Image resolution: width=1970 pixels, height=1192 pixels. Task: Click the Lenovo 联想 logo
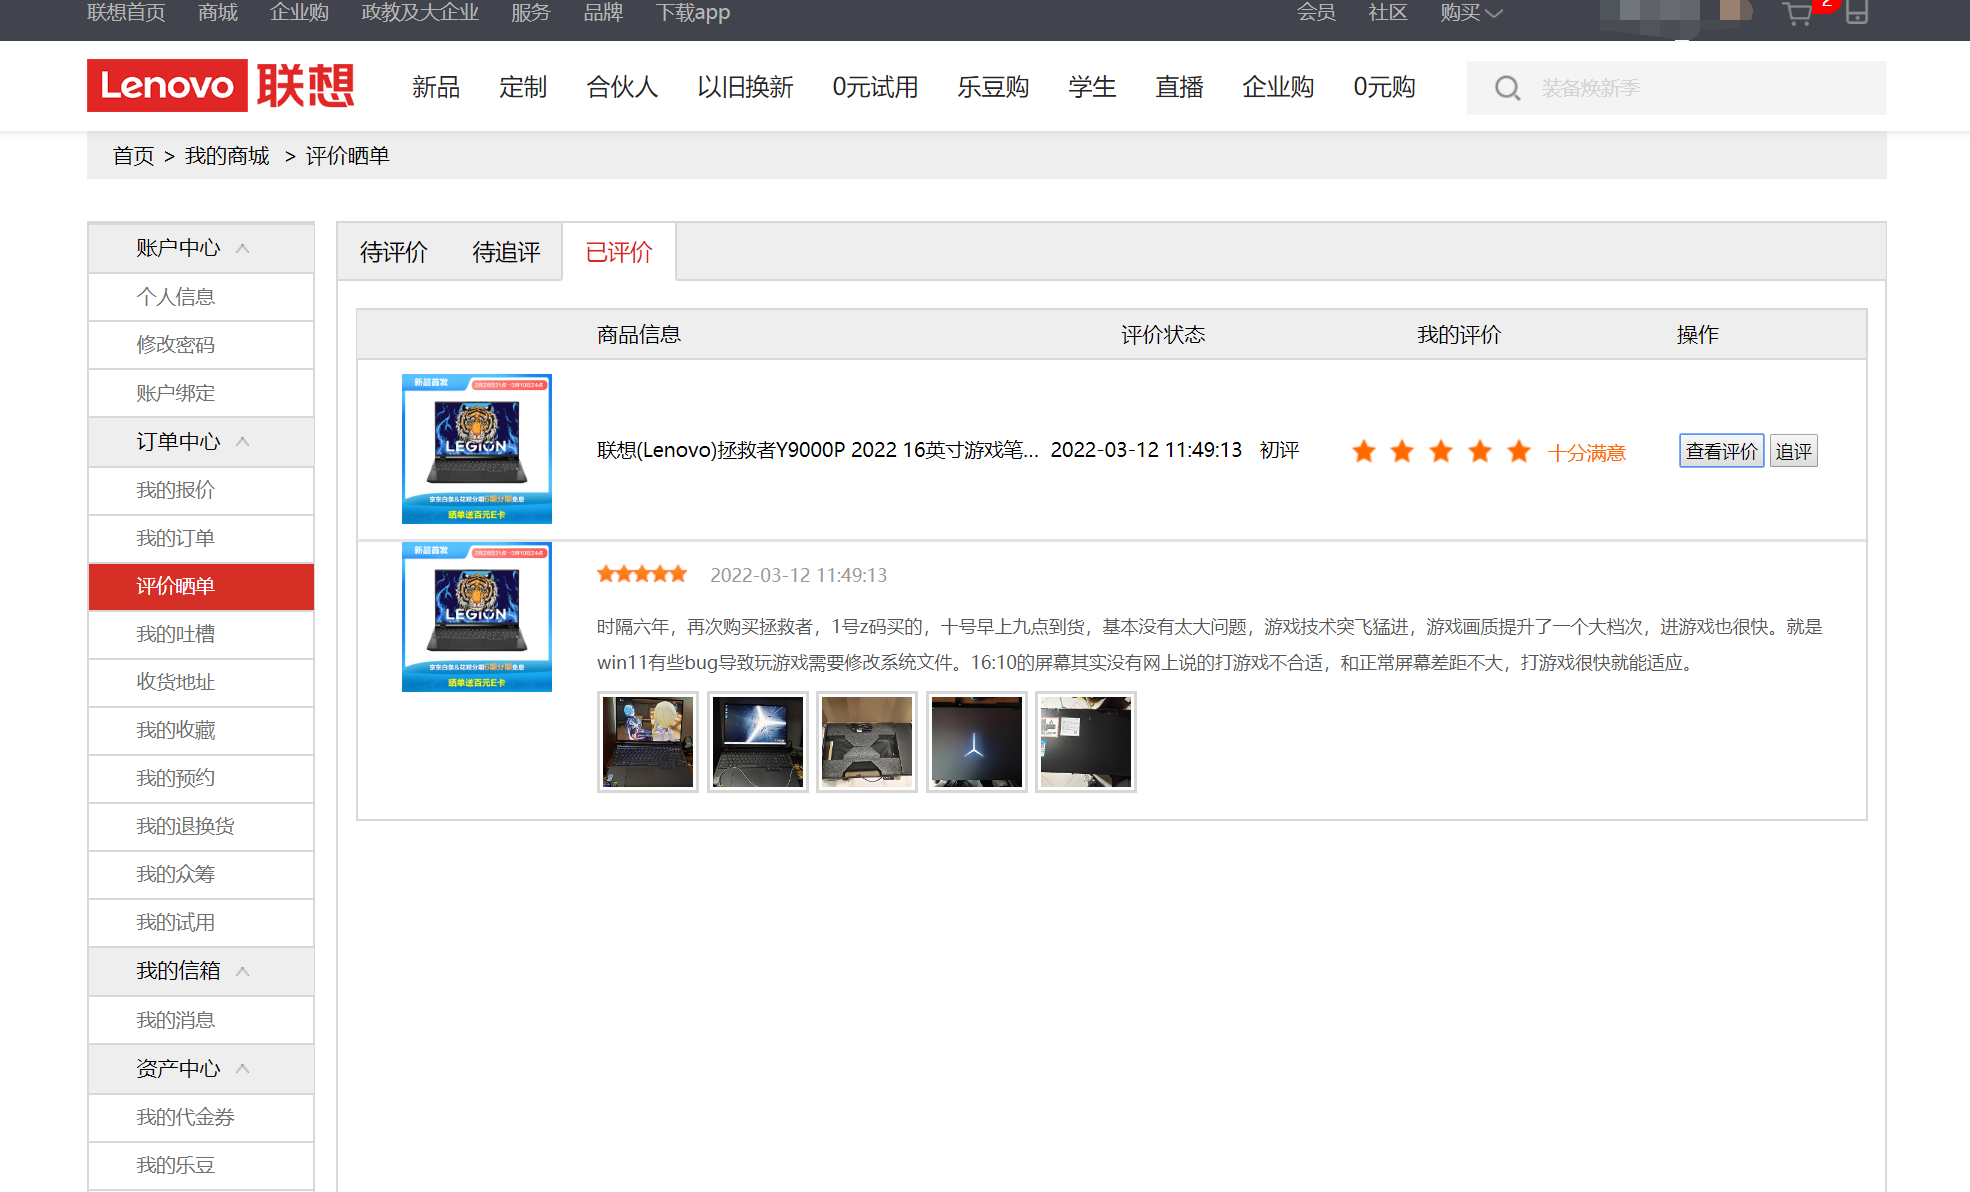[221, 86]
